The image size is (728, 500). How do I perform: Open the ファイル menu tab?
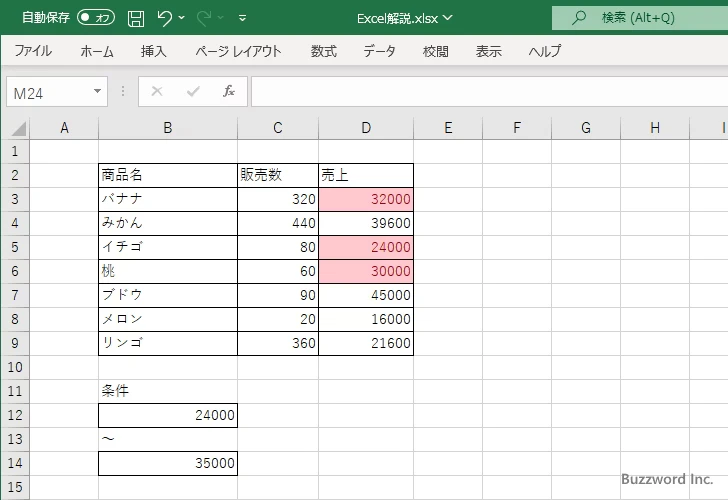tap(33, 51)
